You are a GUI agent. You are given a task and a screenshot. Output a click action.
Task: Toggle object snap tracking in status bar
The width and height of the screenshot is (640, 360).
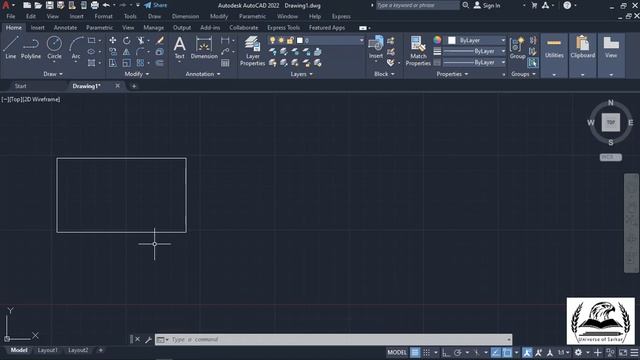point(496,352)
